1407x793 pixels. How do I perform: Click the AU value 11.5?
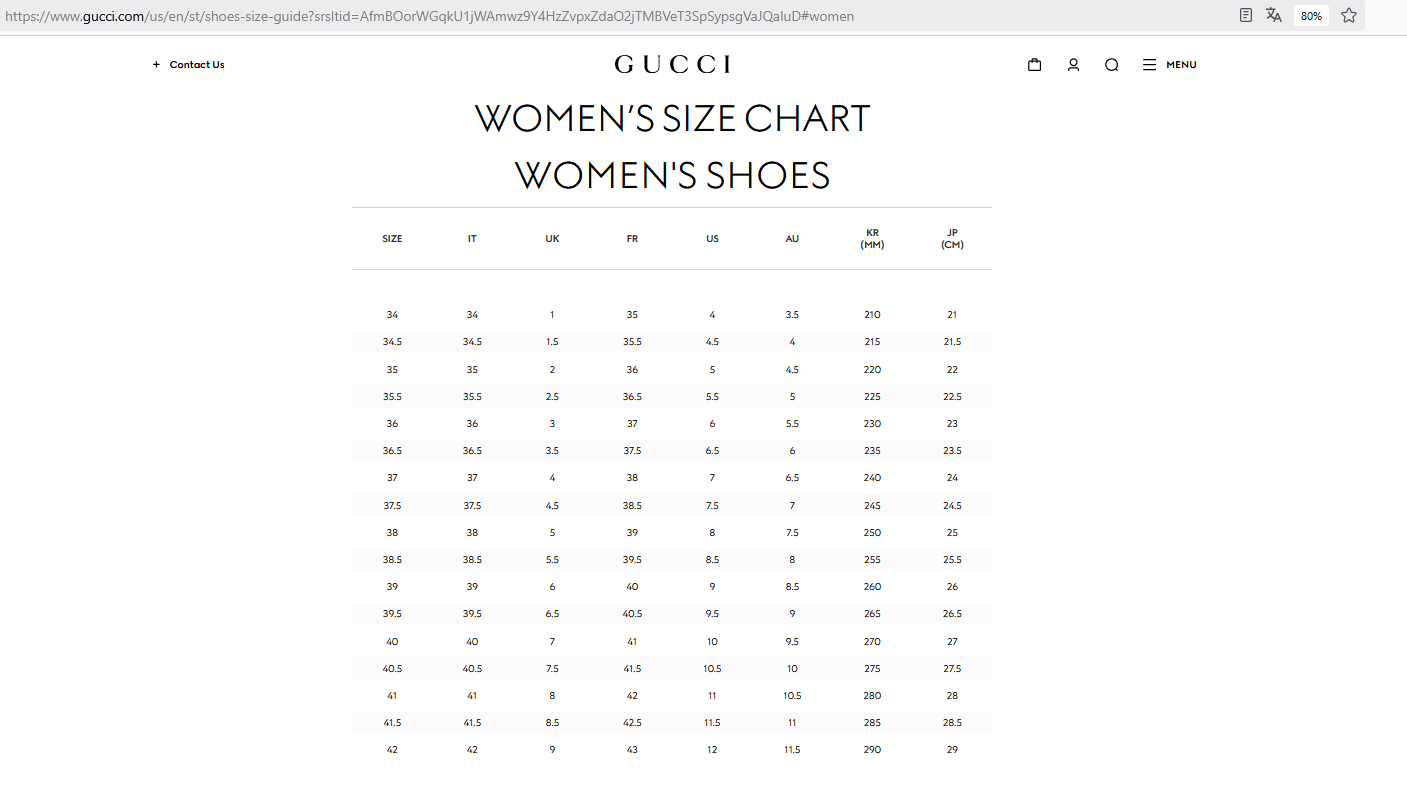pyautogui.click(x=792, y=750)
